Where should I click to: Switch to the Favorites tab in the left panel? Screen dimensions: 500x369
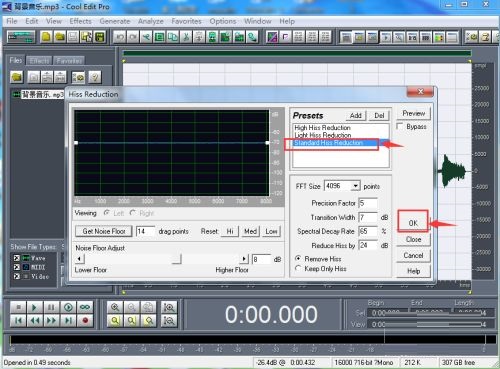click(69, 61)
